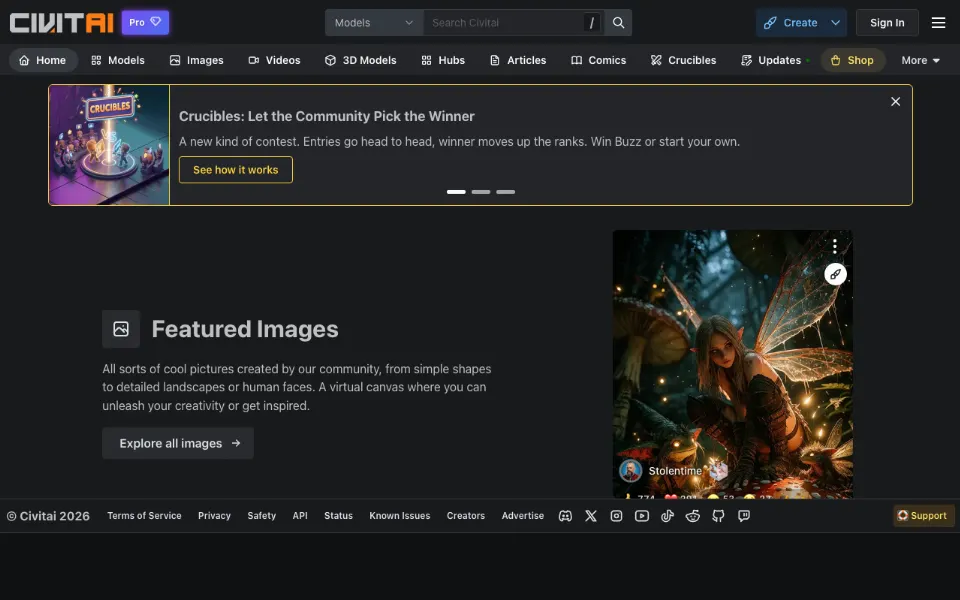This screenshot has height=600, width=960.
Task: Open the Reddit footer icon
Action: [x=692, y=516]
